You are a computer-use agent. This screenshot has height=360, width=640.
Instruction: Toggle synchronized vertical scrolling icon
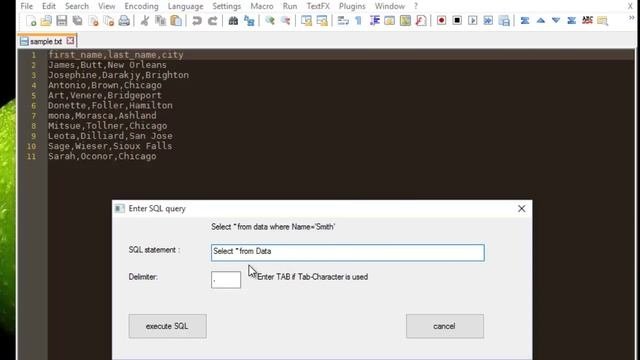(306, 20)
